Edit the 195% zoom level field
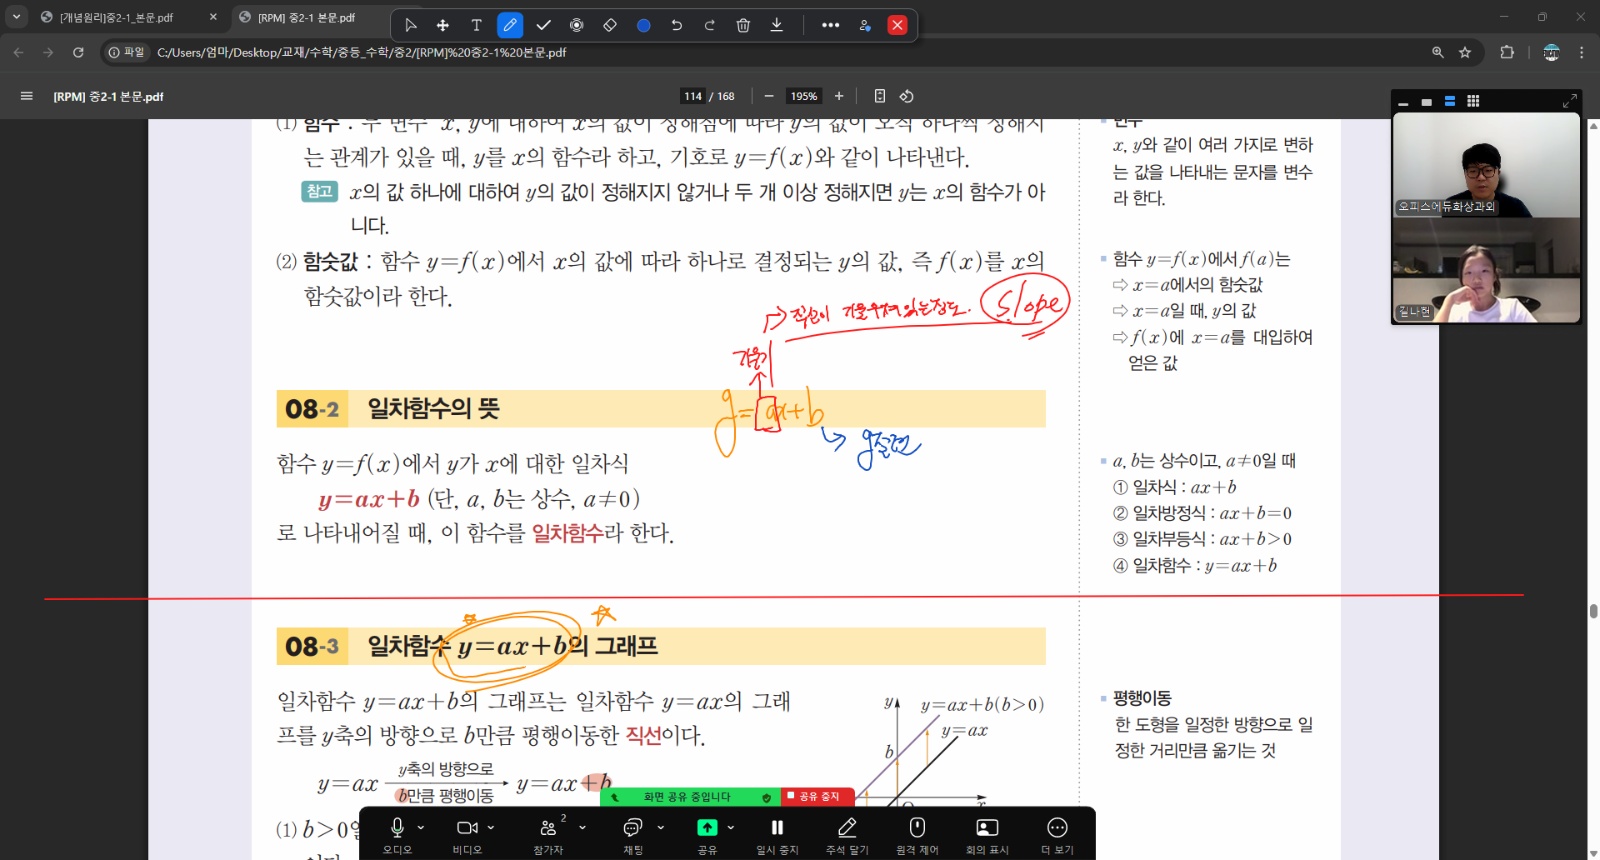Screen dimensions: 1600x860 804,96
